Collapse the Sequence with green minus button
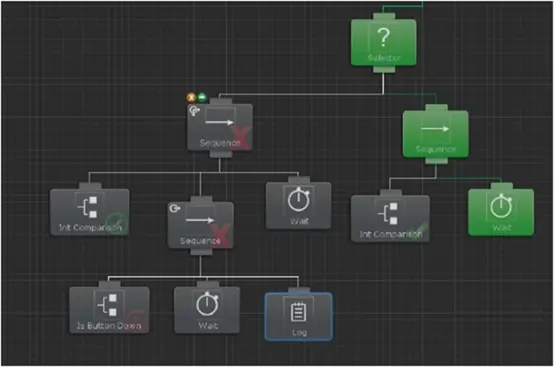The width and height of the screenshot is (554, 367). pos(202,97)
